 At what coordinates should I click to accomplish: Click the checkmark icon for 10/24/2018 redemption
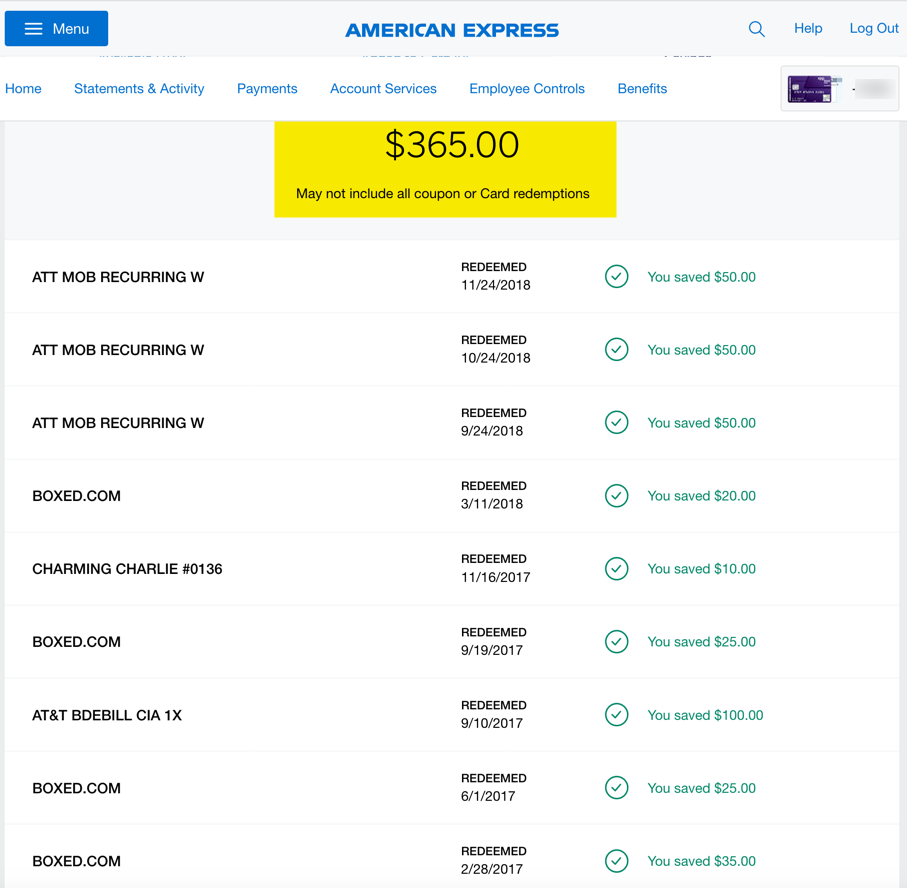(617, 349)
